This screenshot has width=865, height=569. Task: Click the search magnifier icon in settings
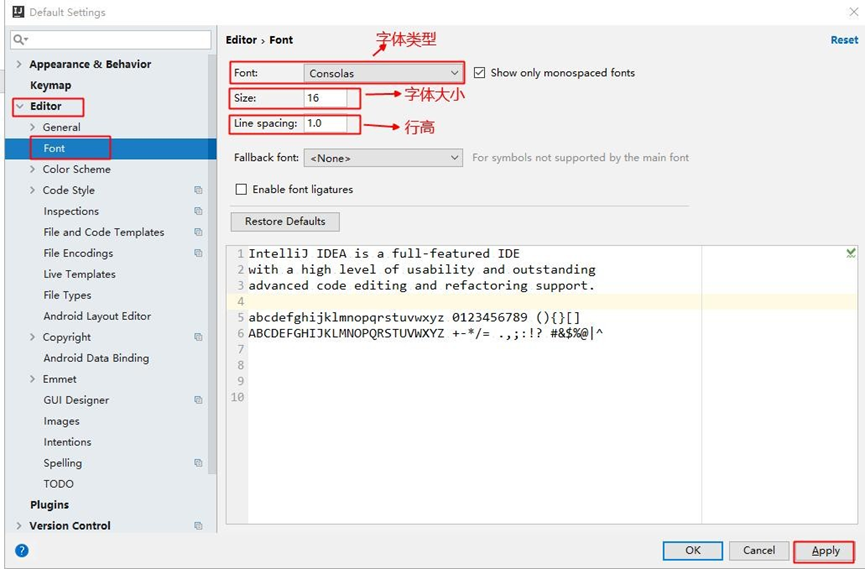(20, 39)
